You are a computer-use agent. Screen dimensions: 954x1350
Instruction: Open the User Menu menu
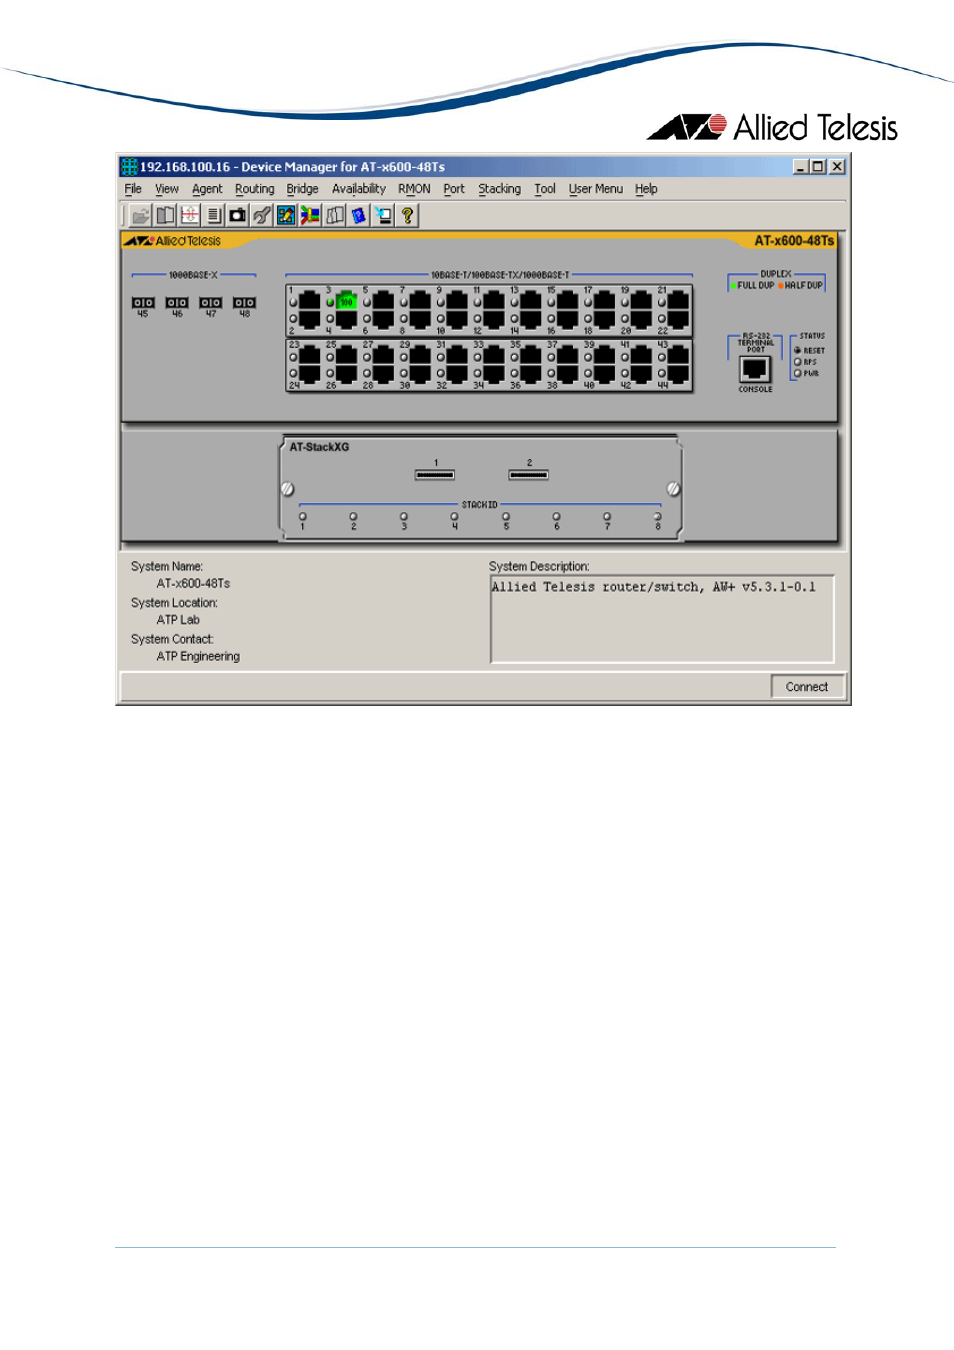[595, 189]
